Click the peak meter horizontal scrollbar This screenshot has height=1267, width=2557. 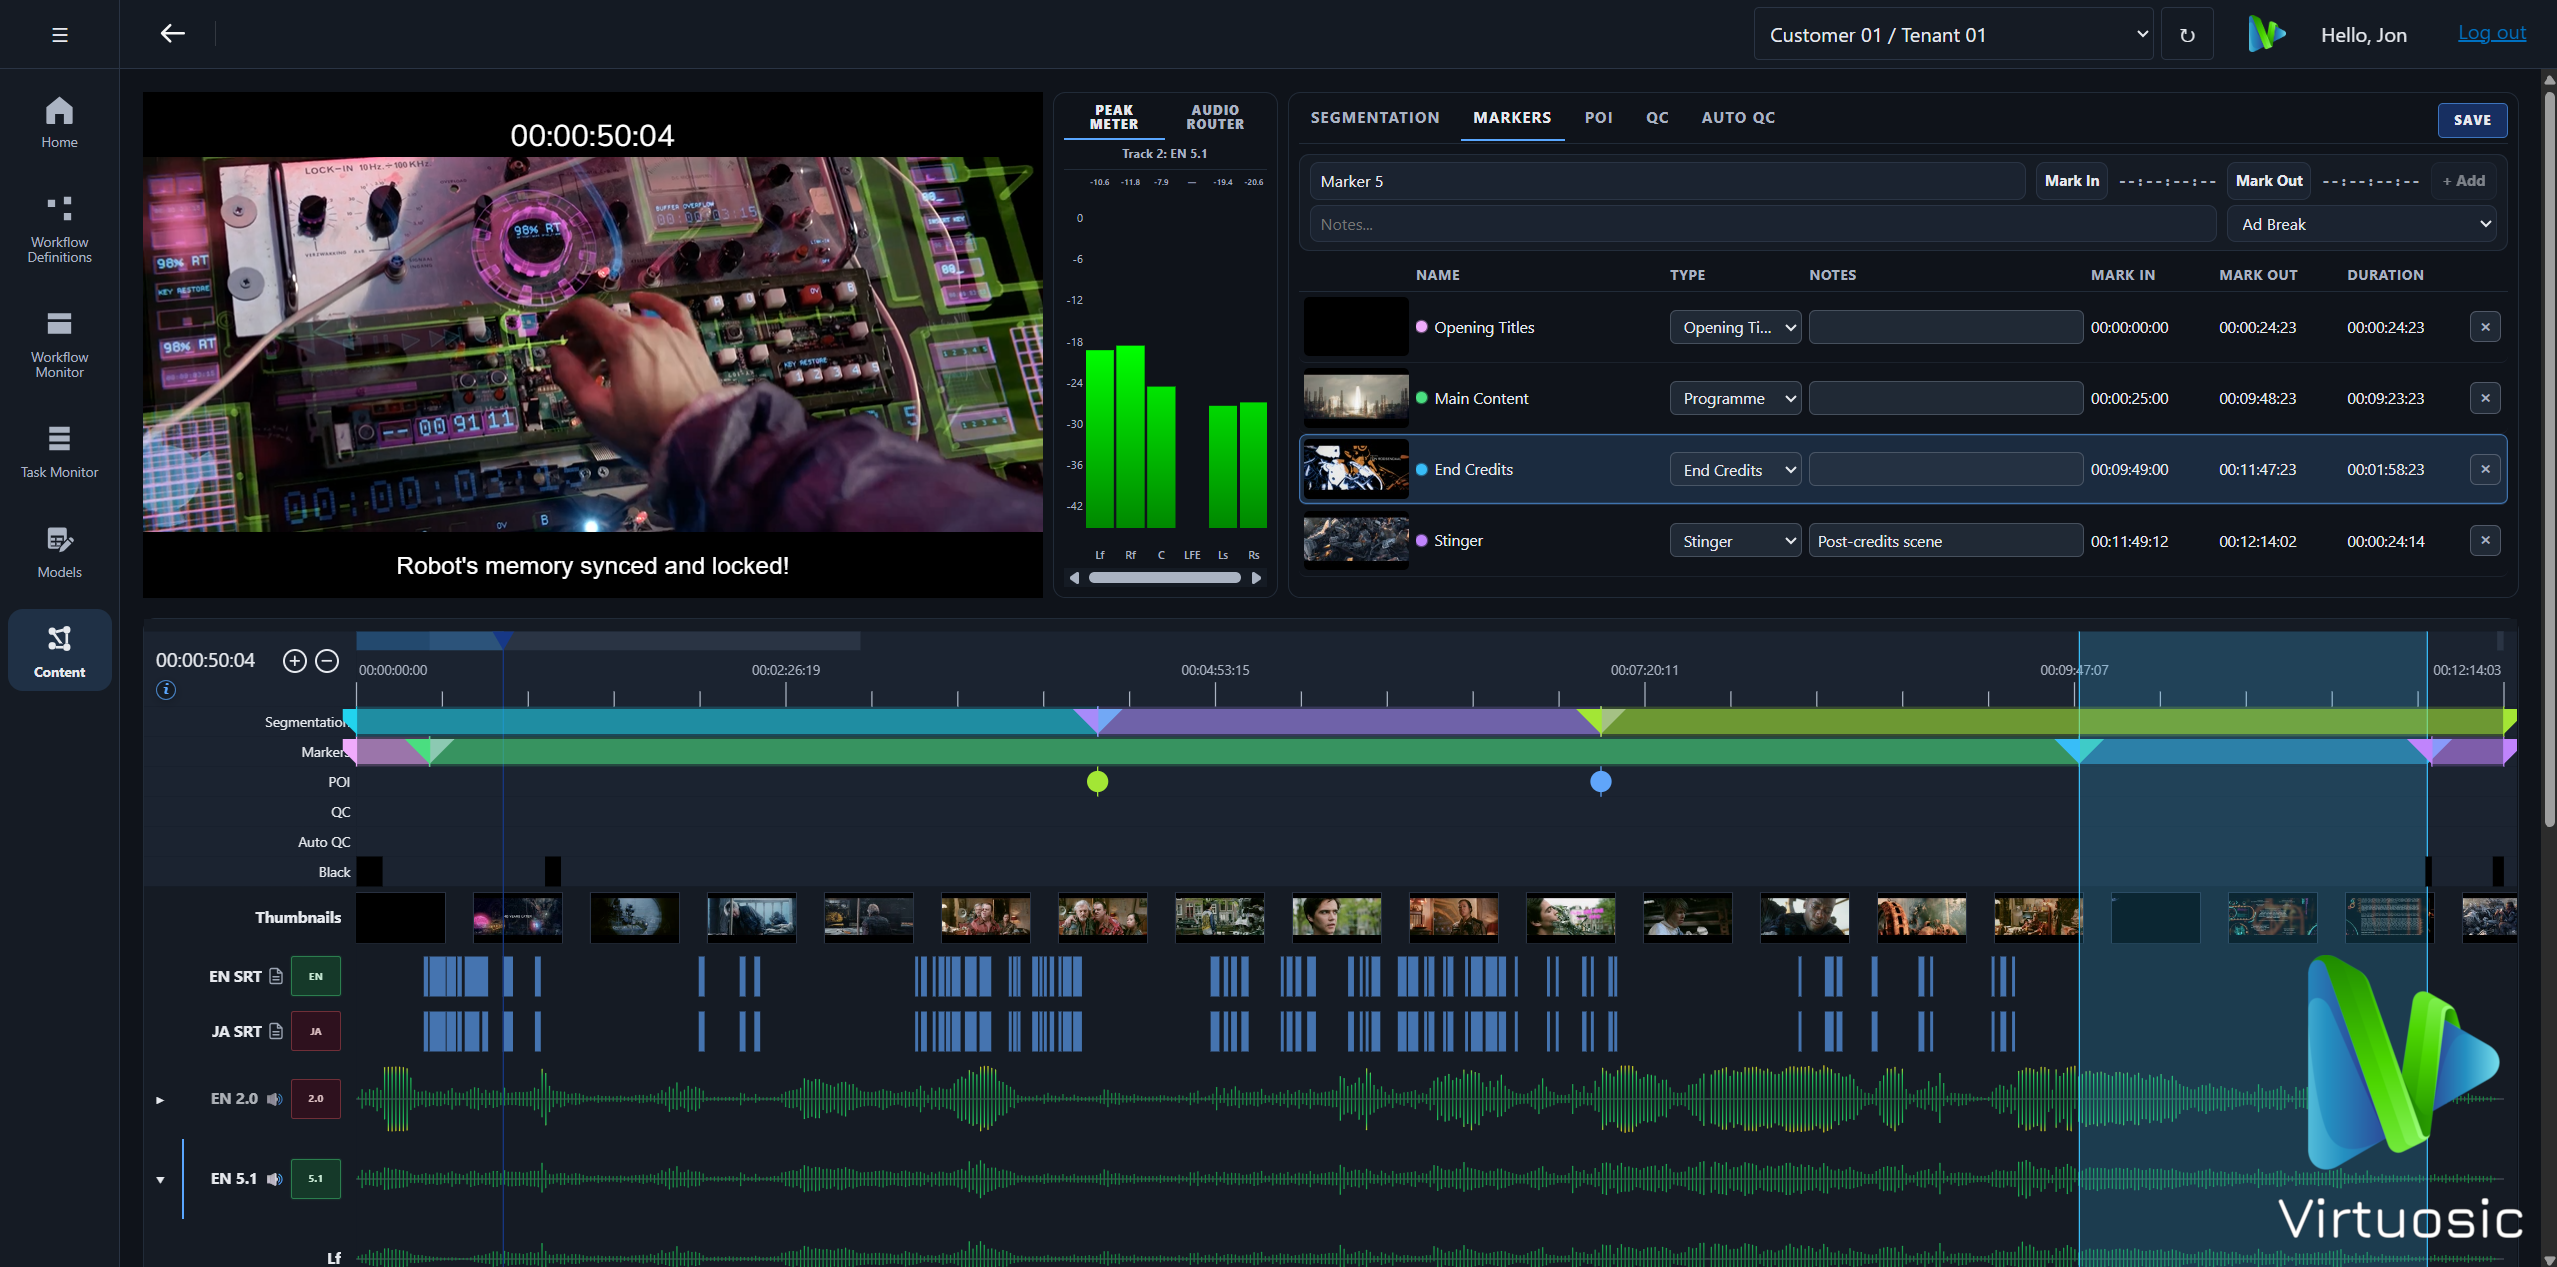tap(1165, 578)
